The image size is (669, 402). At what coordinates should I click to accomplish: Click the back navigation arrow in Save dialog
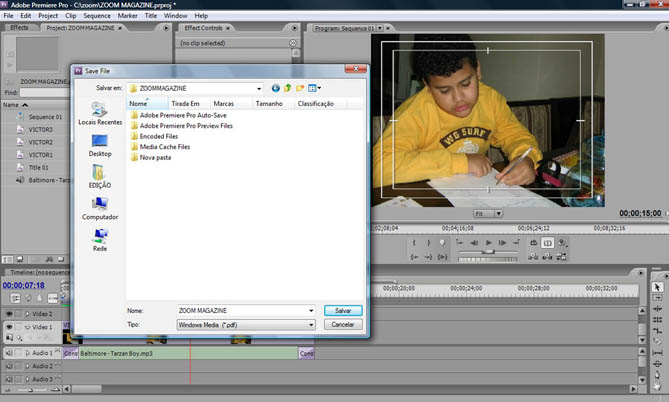click(x=275, y=88)
